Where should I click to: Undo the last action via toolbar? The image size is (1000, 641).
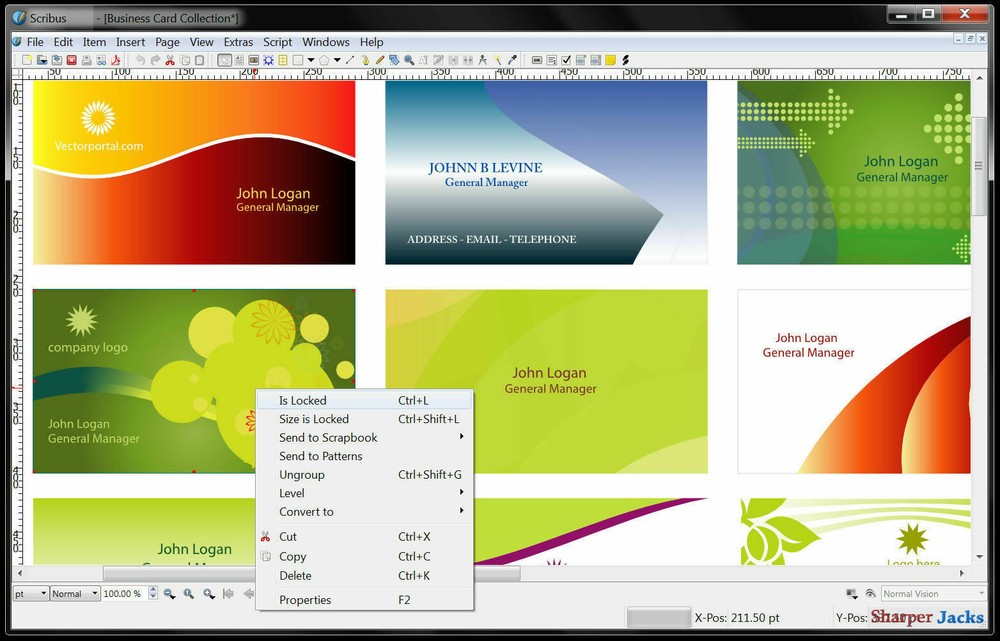[140, 60]
